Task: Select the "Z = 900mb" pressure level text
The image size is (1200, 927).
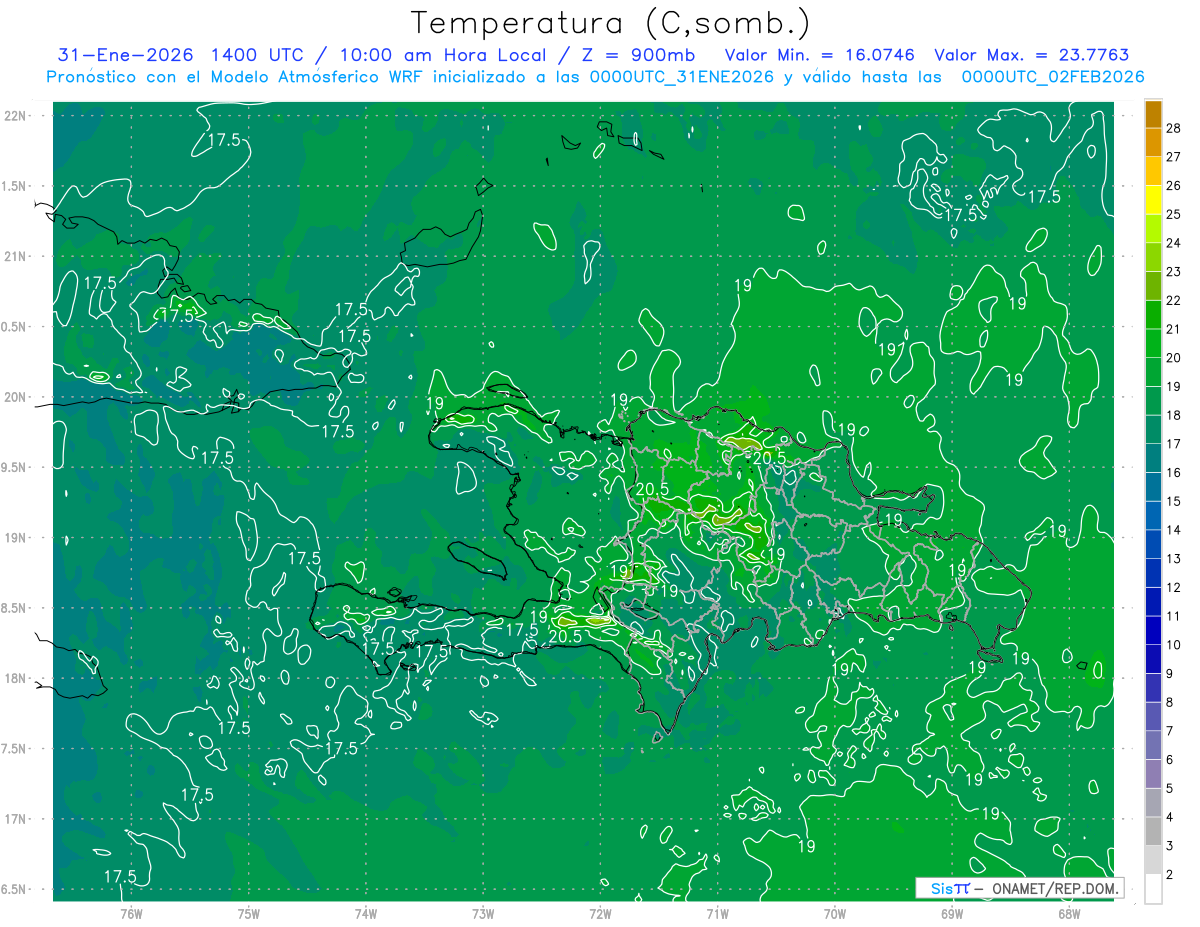Action: (636, 55)
